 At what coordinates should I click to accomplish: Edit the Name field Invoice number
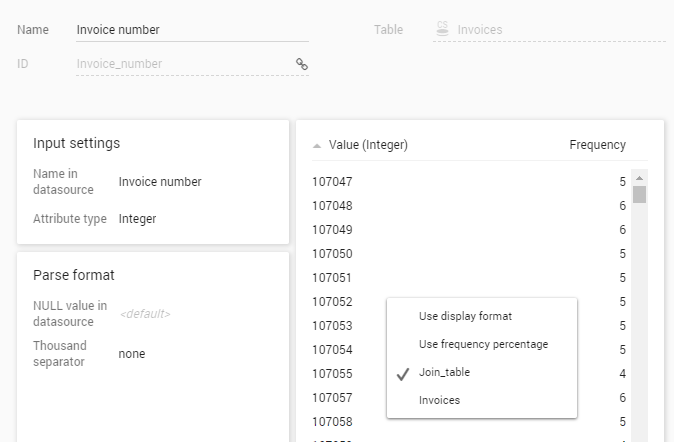point(190,30)
